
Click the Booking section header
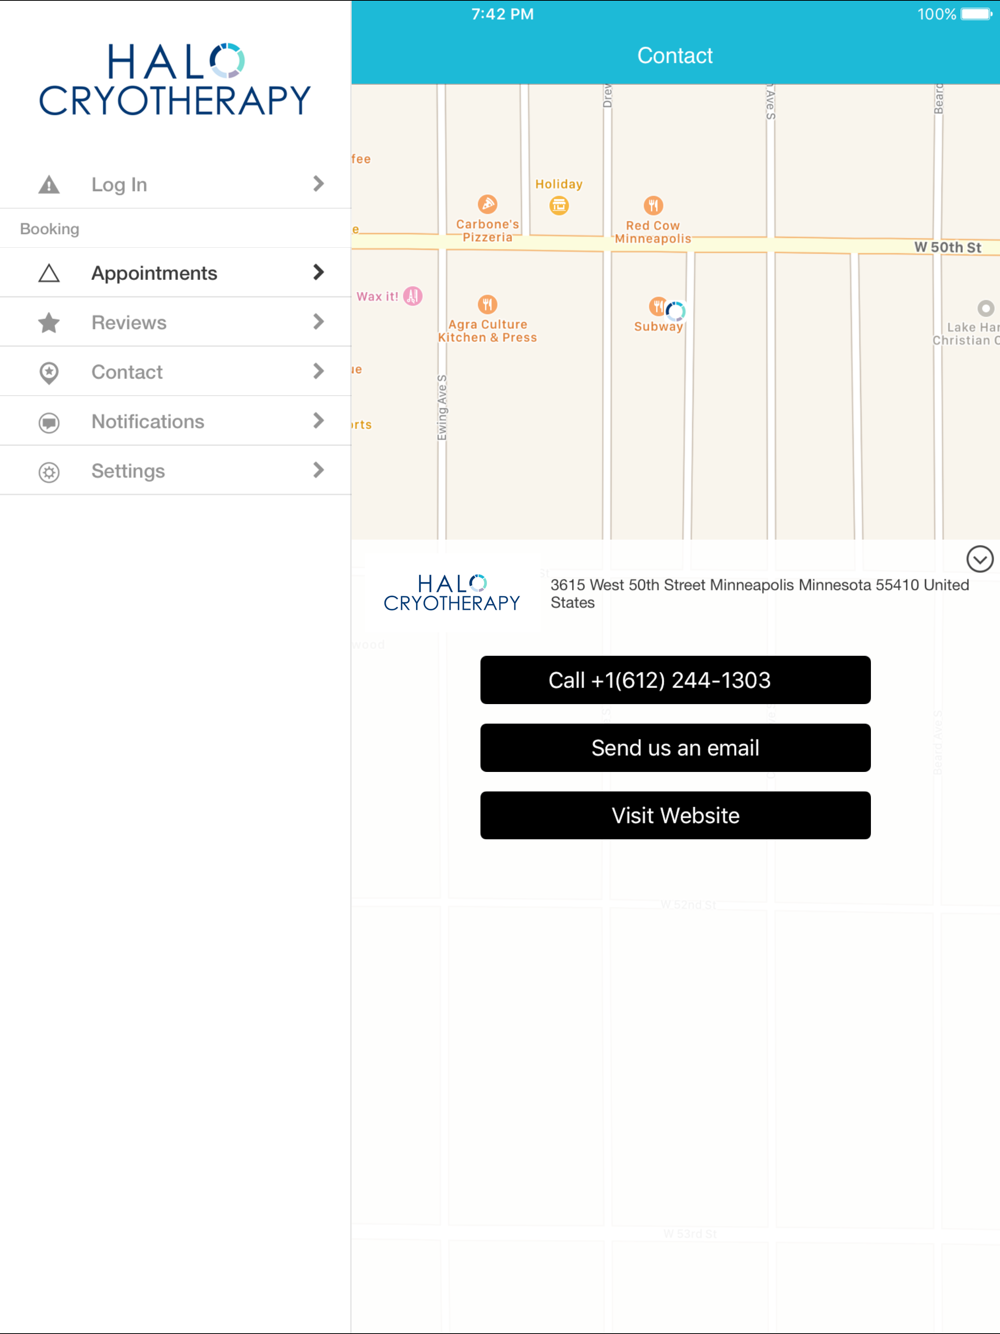(49, 229)
